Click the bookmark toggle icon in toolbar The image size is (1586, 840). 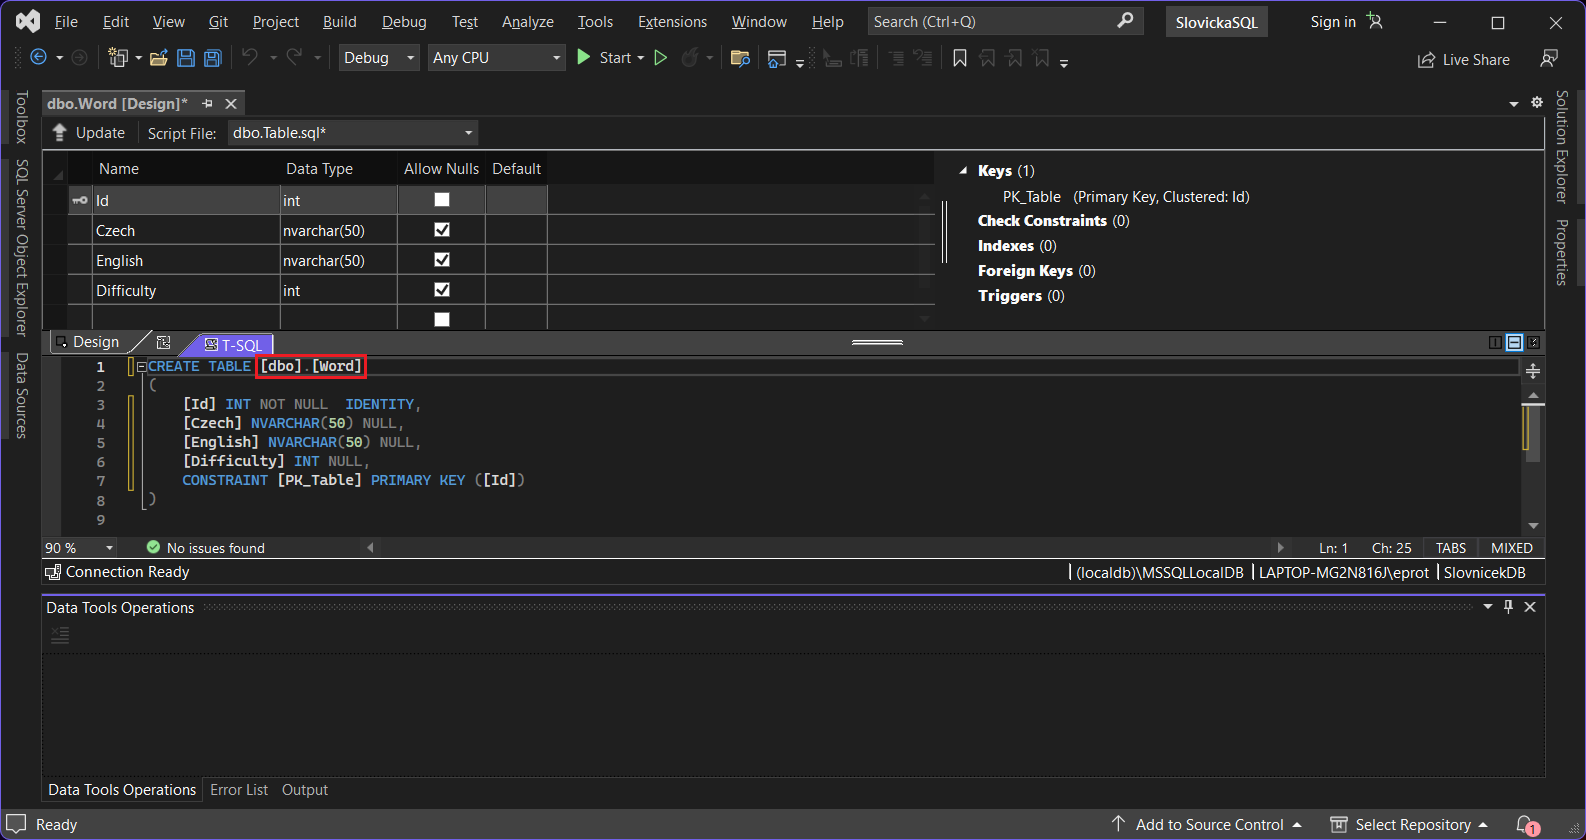(x=960, y=59)
